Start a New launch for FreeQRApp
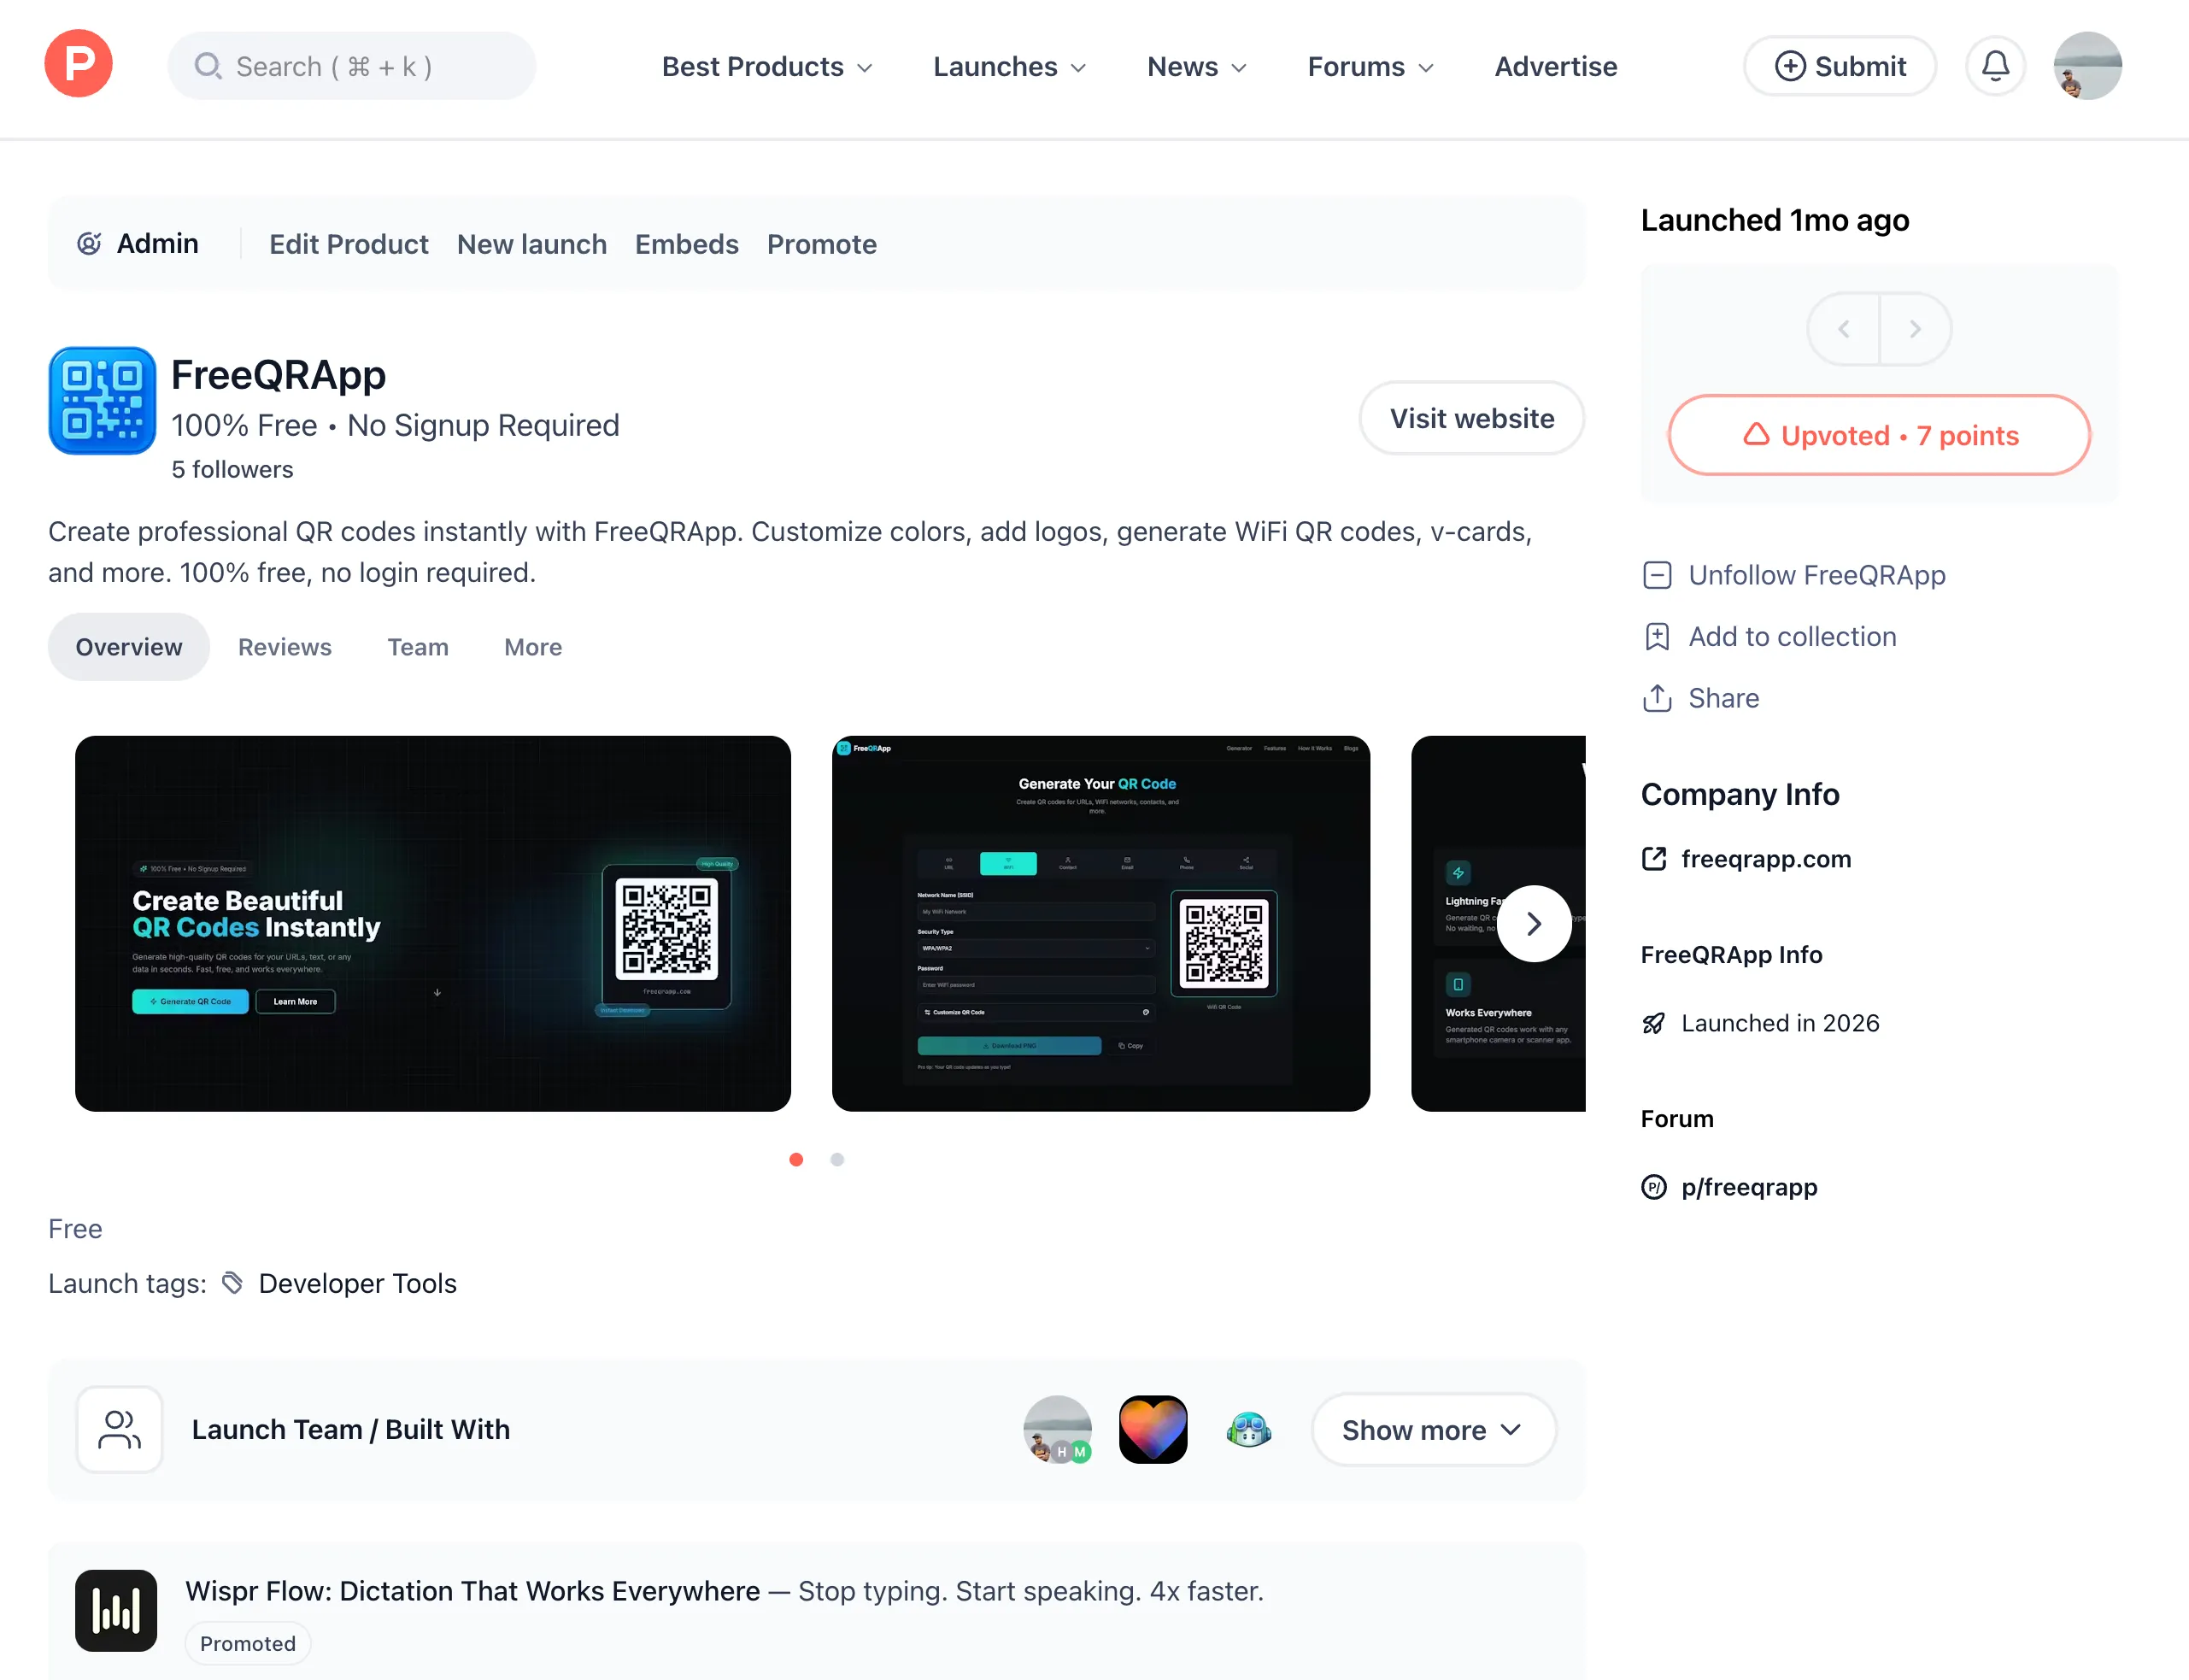This screenshot has width=2189, height=1680. pos(532,244)
